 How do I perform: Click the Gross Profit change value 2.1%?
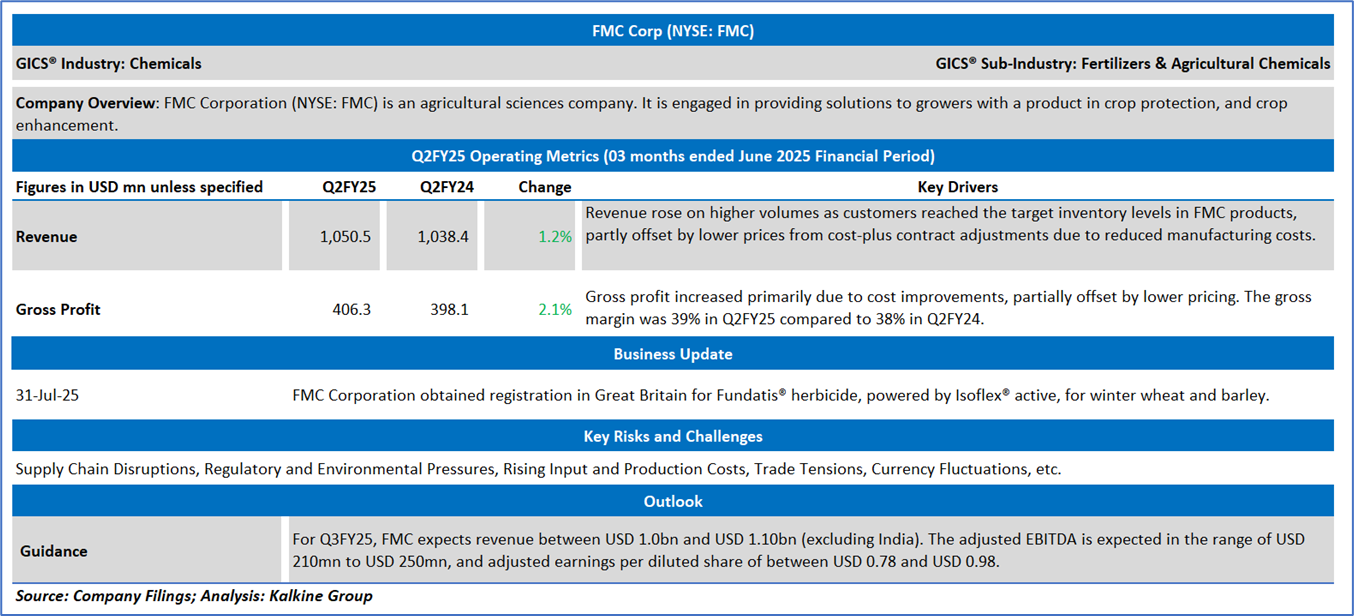pyautogui.click(x=555, y=310)
